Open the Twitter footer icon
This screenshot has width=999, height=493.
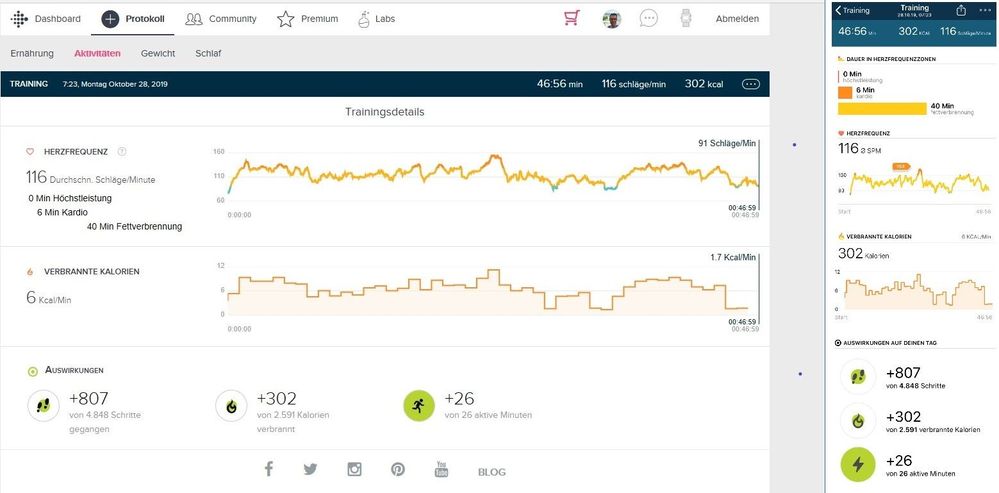pos(310,469)
